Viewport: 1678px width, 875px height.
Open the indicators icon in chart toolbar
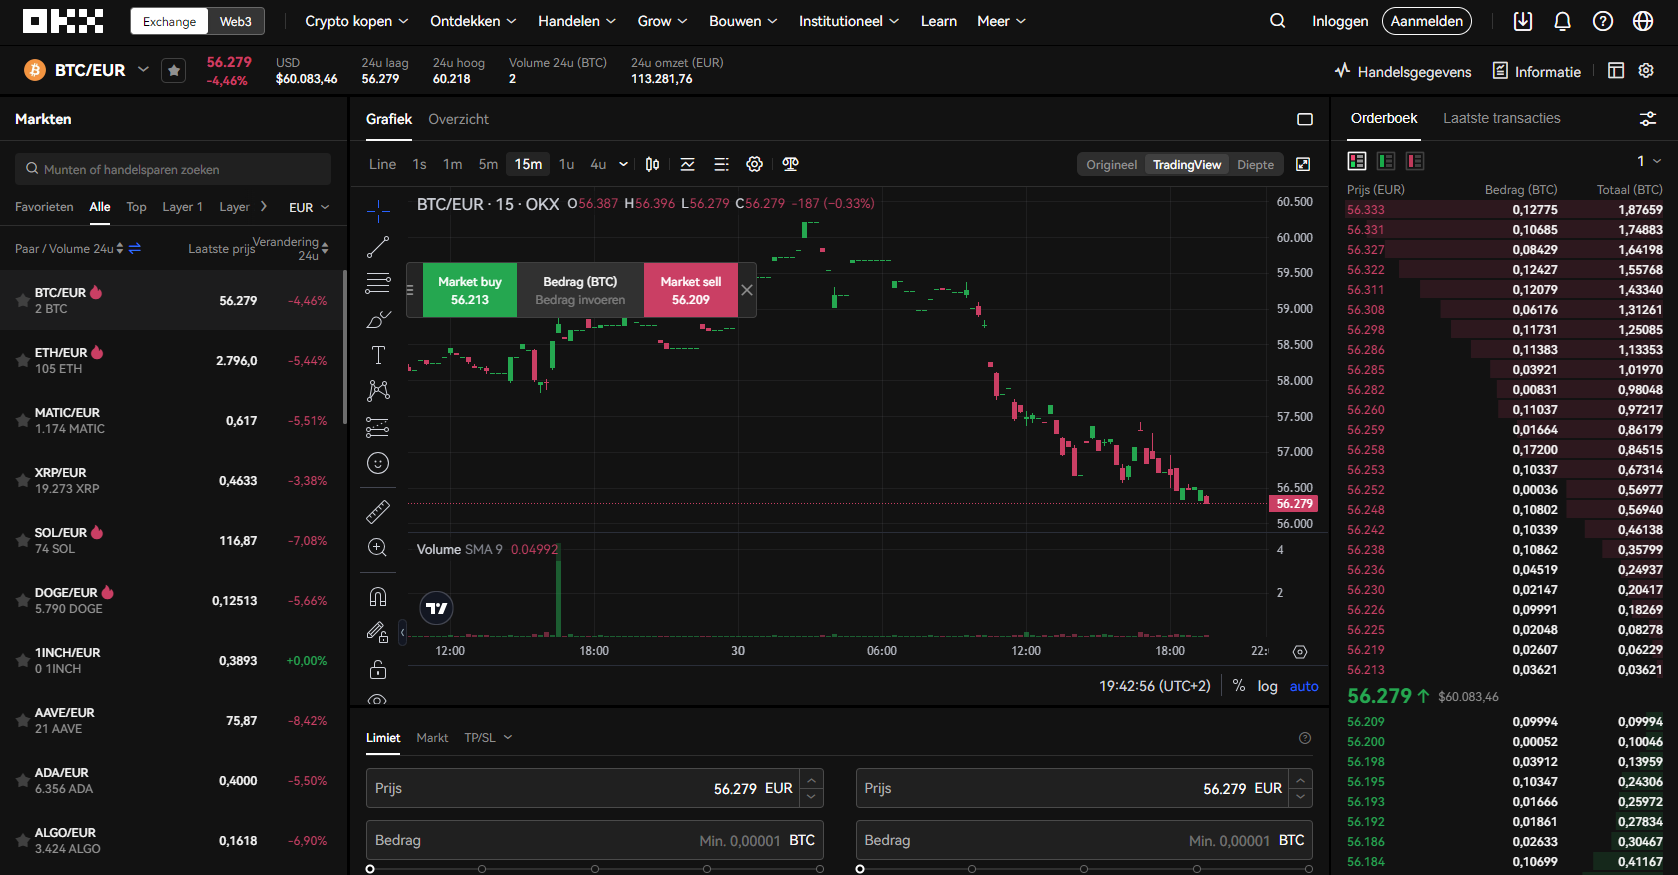[x=688, y=164]
